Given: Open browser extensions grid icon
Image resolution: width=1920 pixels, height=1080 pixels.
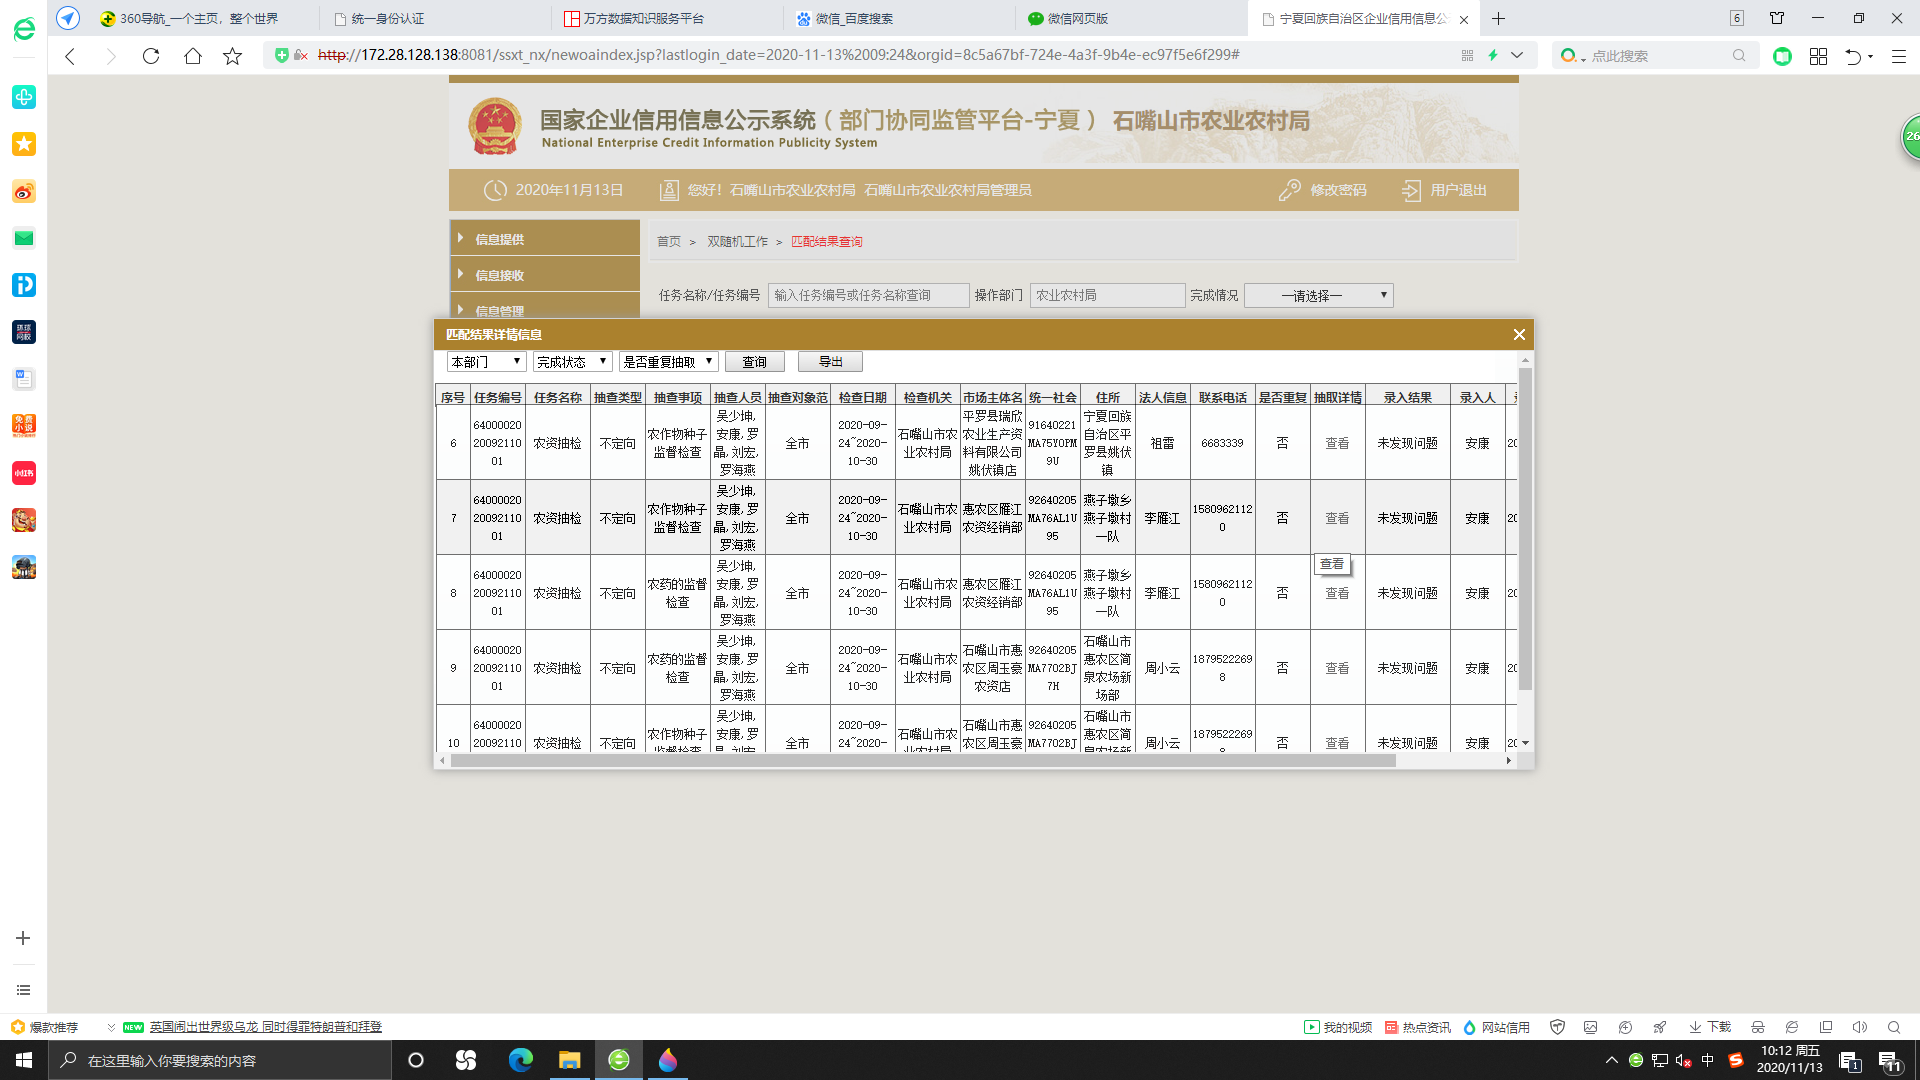Looking at the screenshot, I should pyautogui.click(x=1818, y=56).
